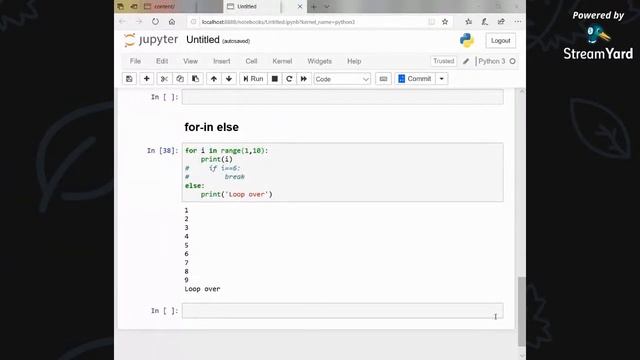Viewport: 640px width, 360px height.
Task: Open the Cell menu
Action: [x=251, y=61]
